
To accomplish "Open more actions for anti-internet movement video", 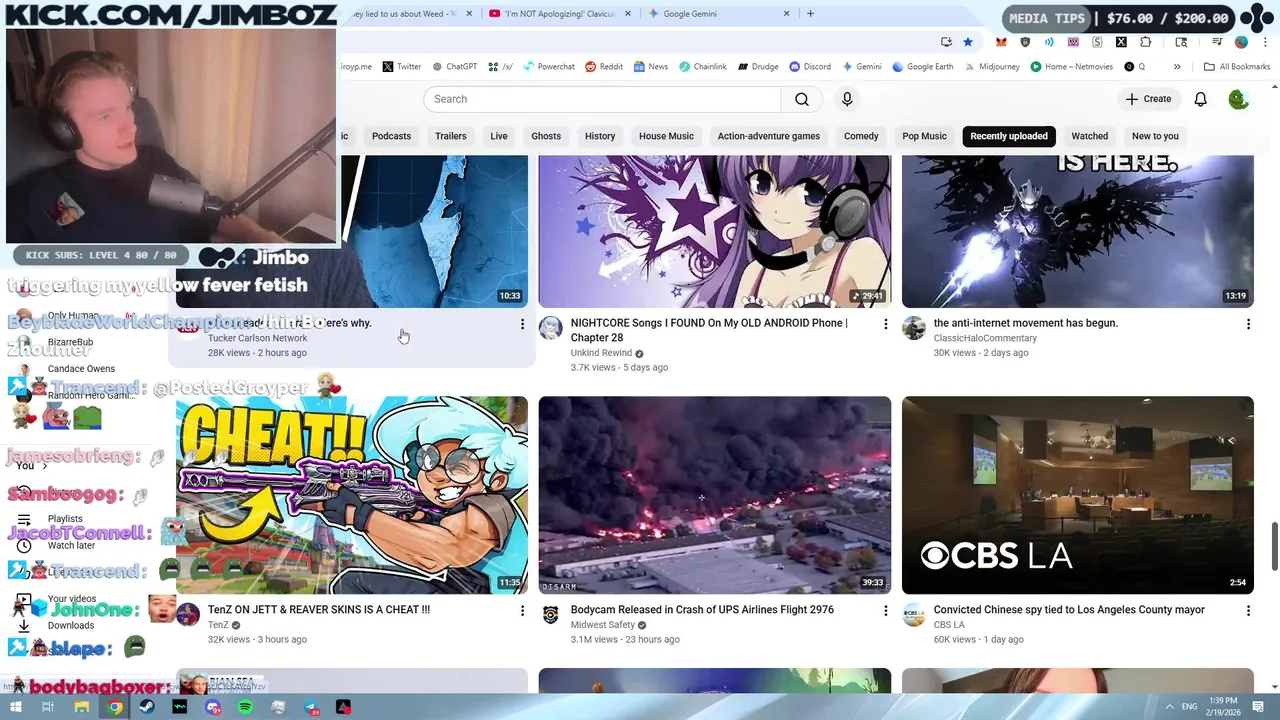I will tap(1248, 324).
